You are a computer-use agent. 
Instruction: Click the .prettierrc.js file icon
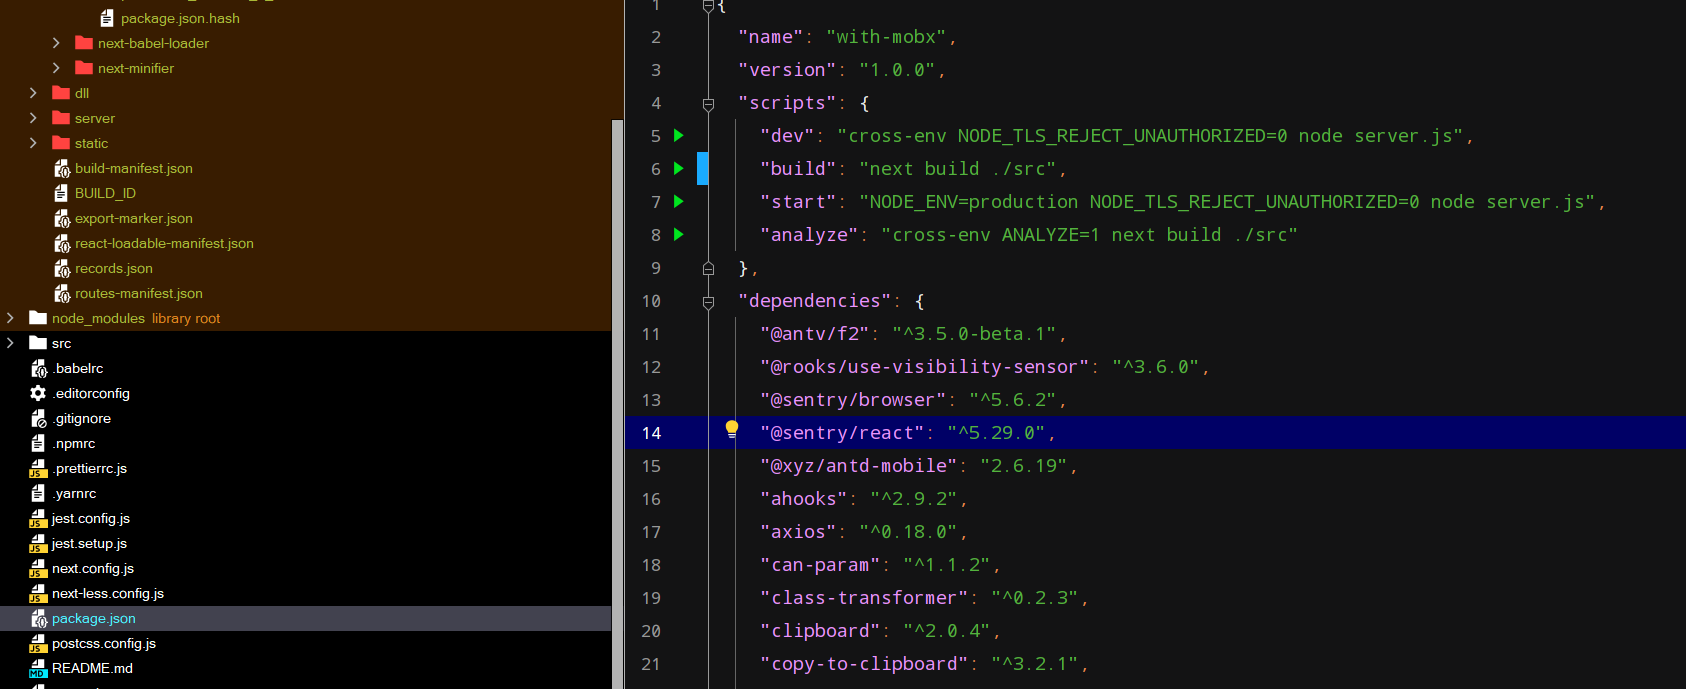38,468
